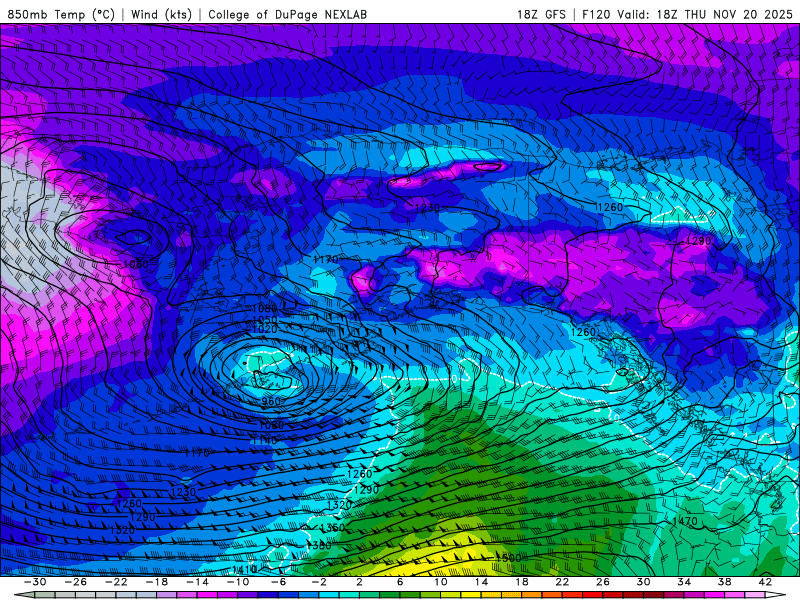Viewport: 800px width, 600px height.
Task: Click the 18 value on the temperature scale
Action: coord(522,582)
